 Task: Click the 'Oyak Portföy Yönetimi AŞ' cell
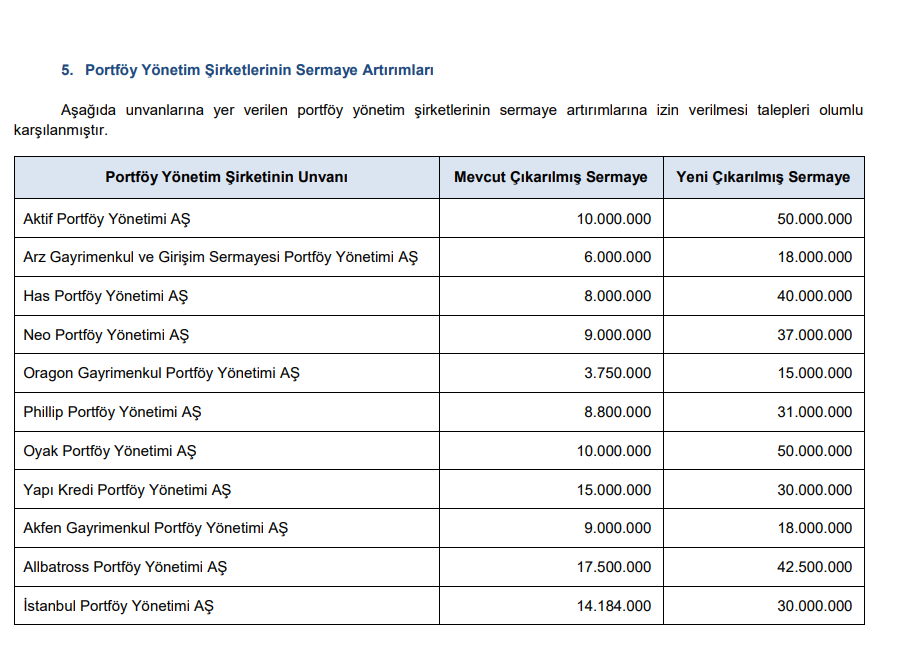(109, 451)
